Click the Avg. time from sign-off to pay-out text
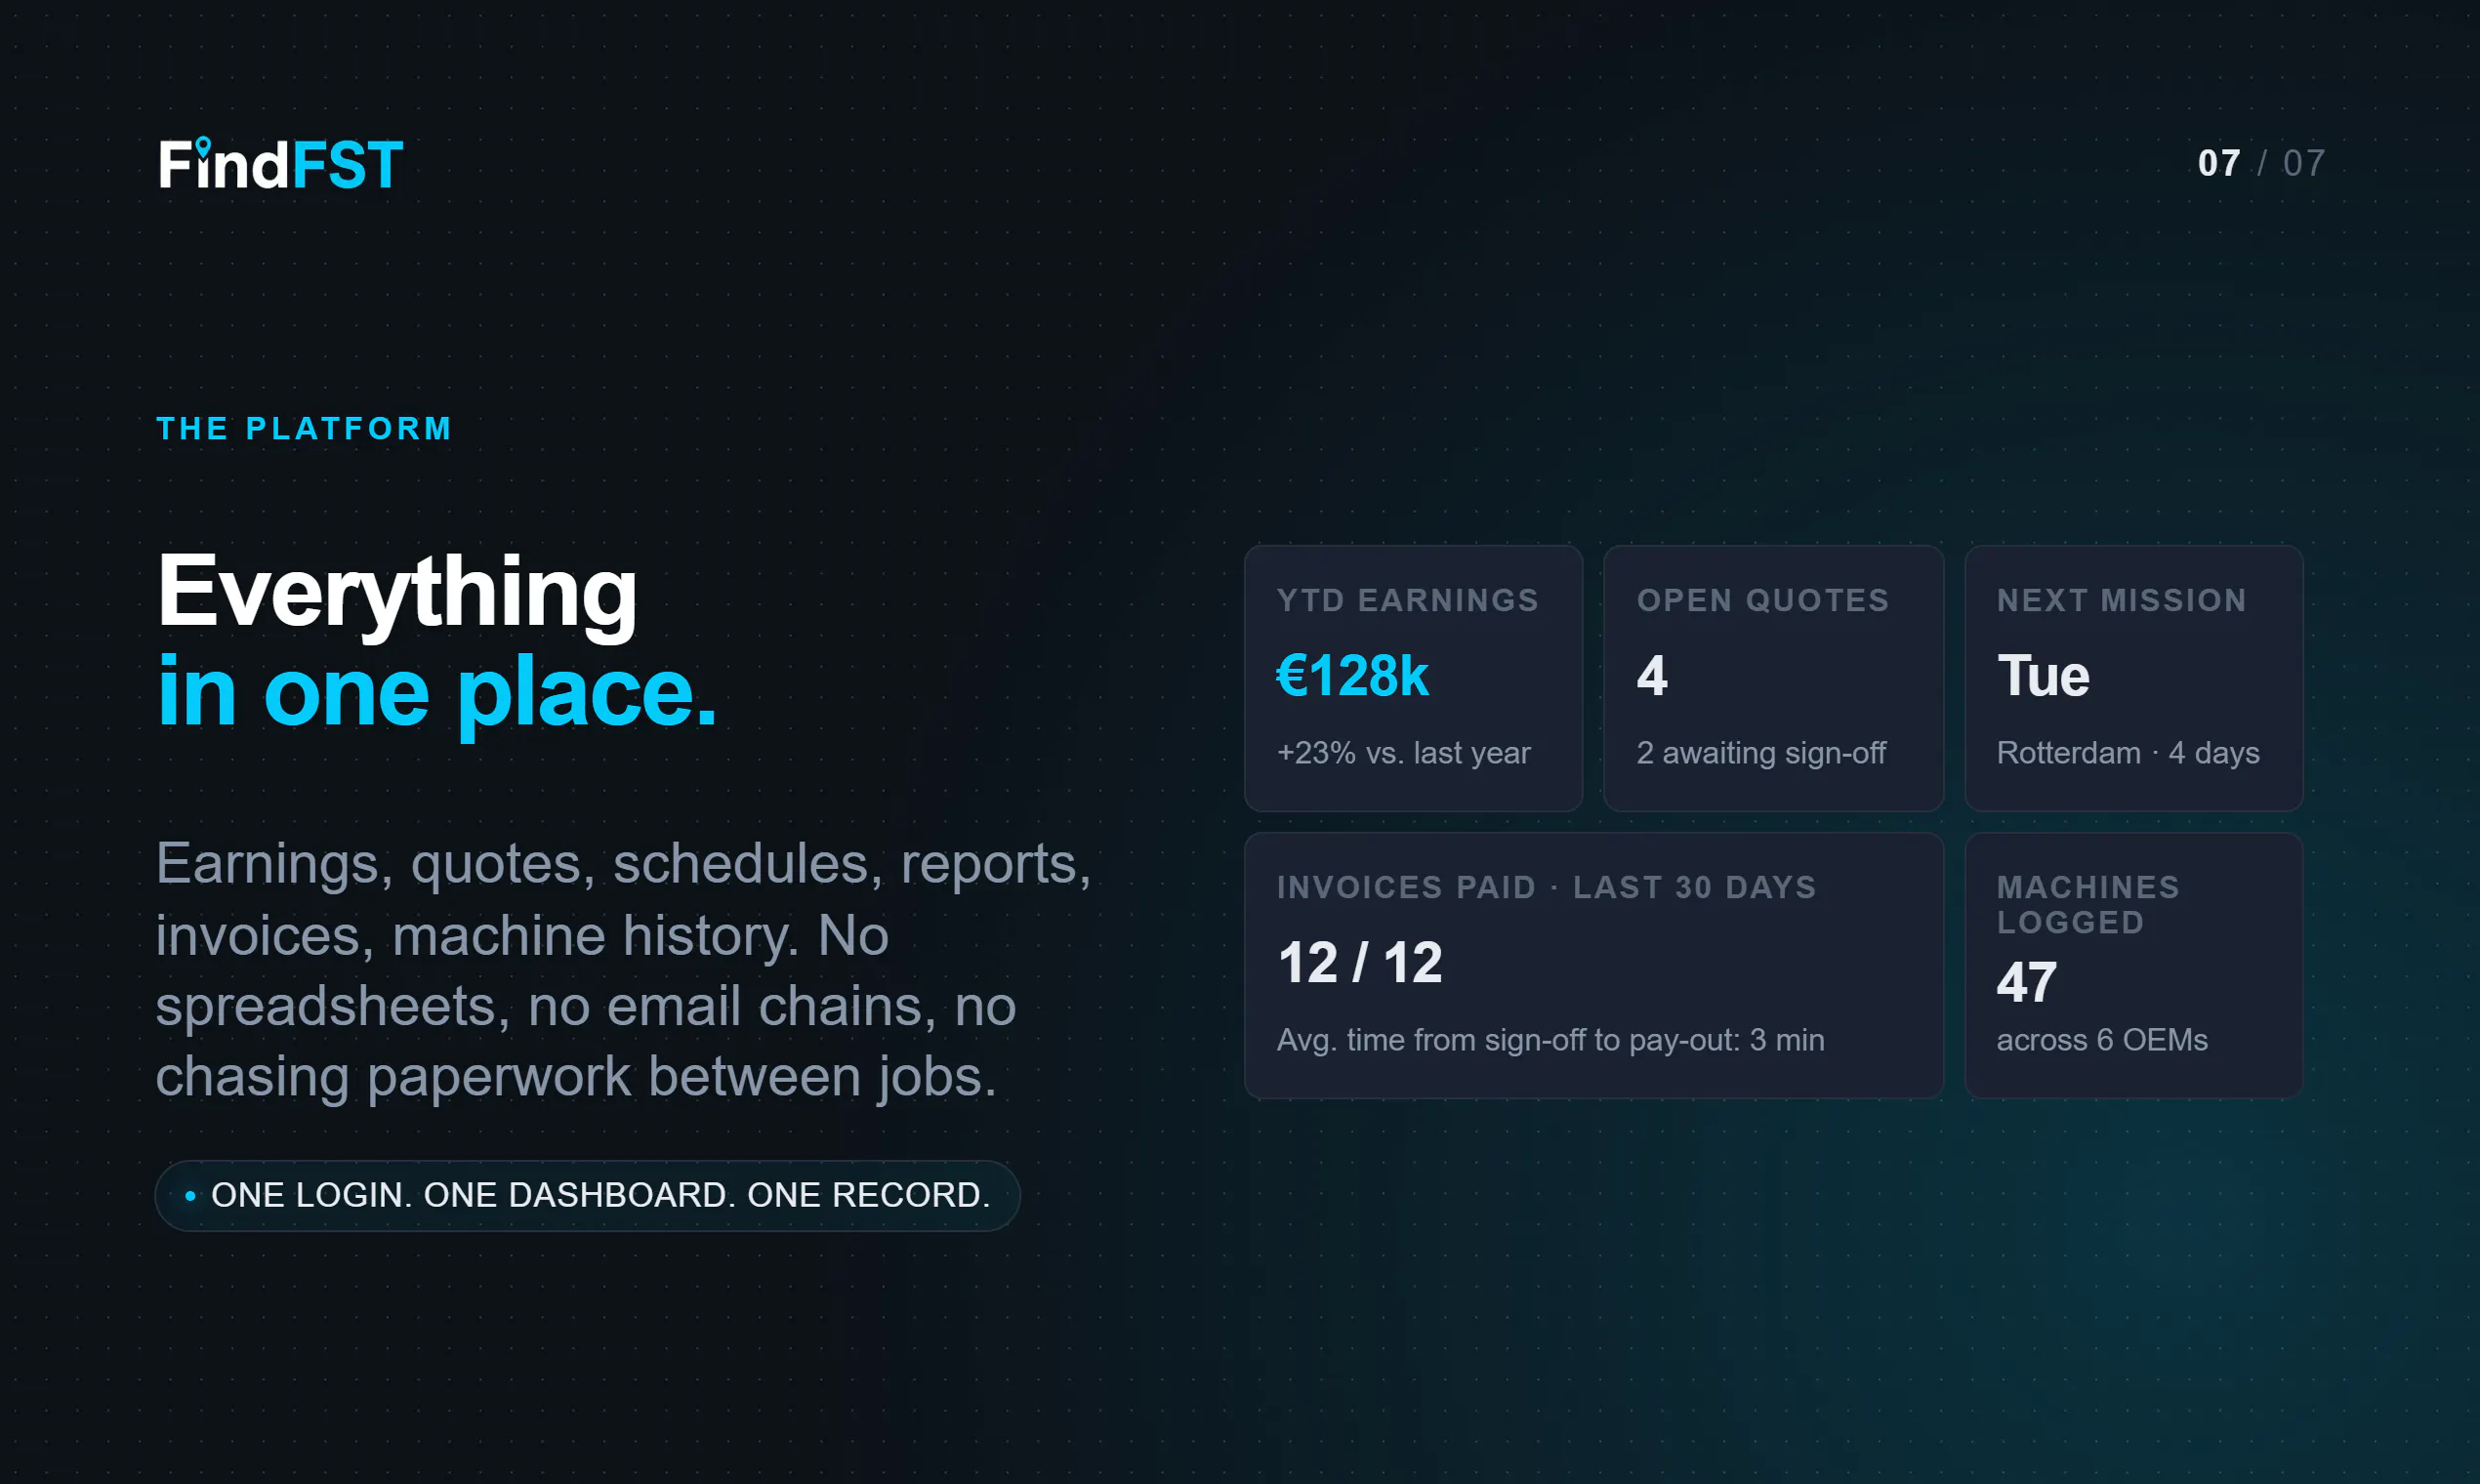2480x1484 pixels. point(1550,1040)
